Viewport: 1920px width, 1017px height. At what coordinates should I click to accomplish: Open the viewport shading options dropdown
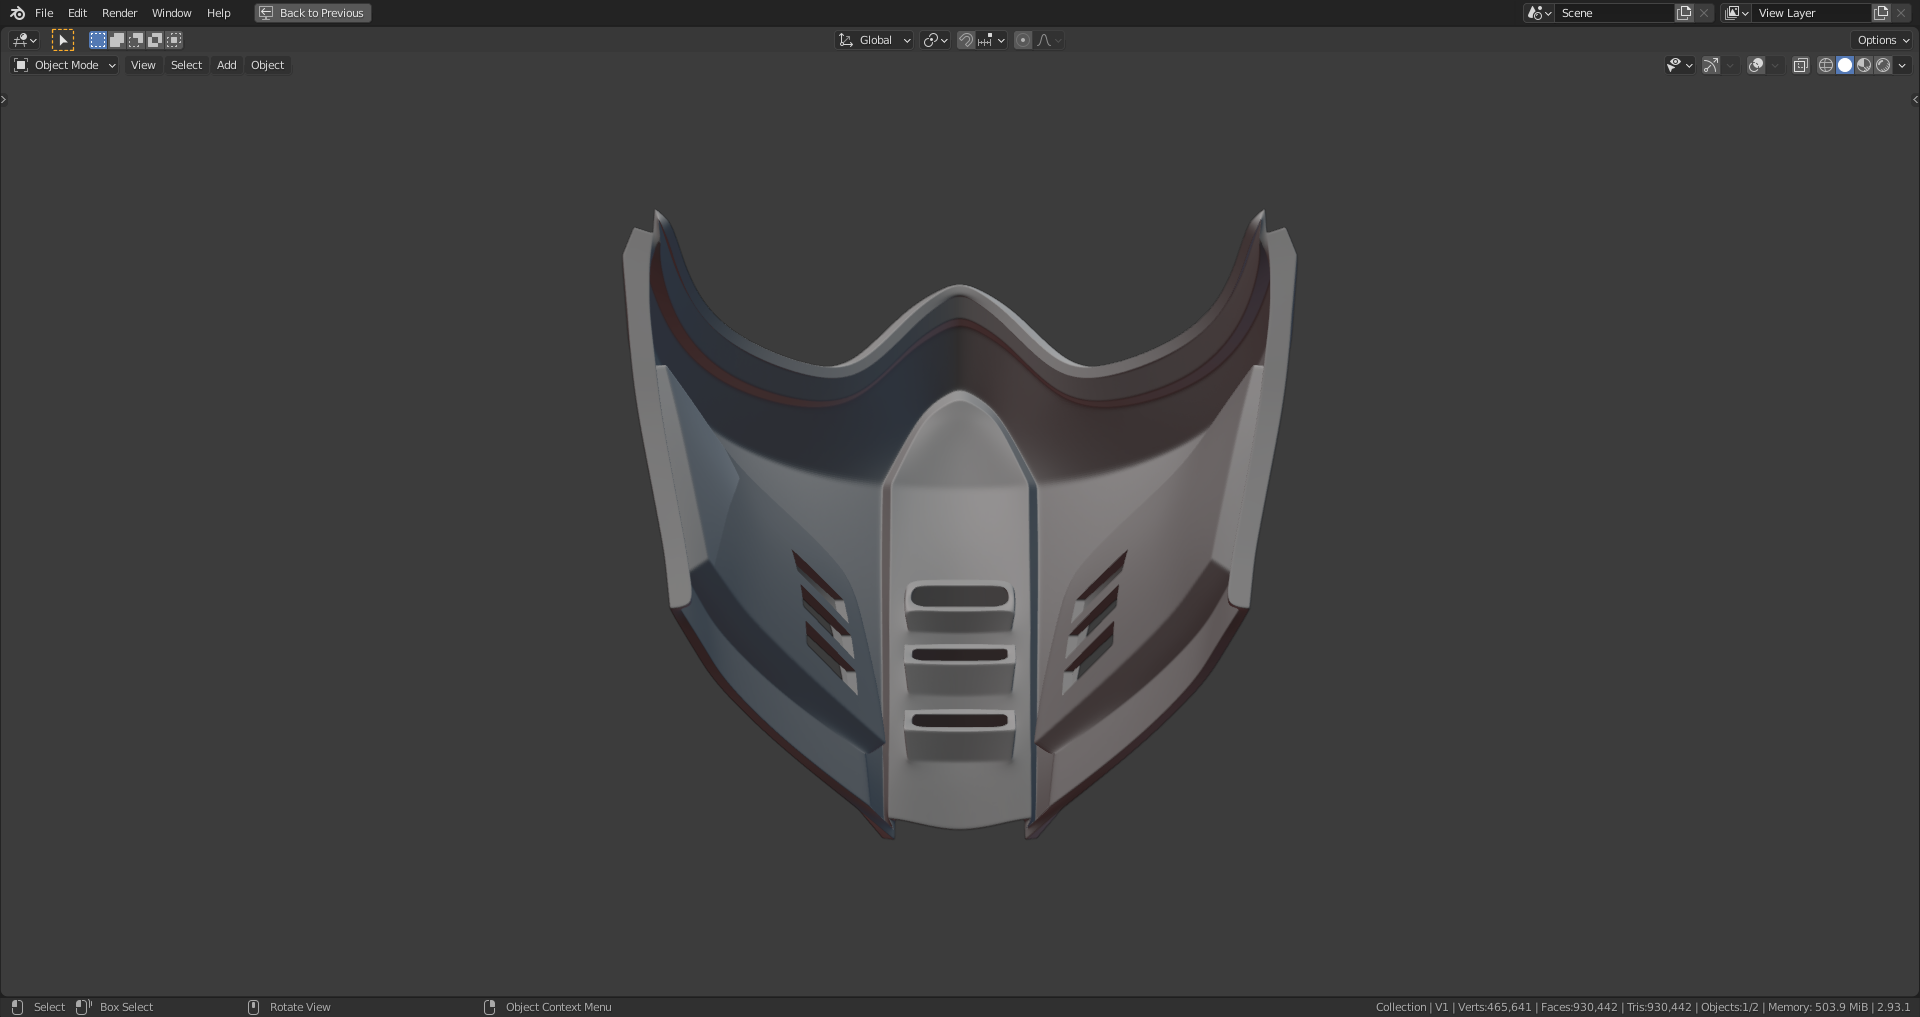click(x=1902, y=65)
